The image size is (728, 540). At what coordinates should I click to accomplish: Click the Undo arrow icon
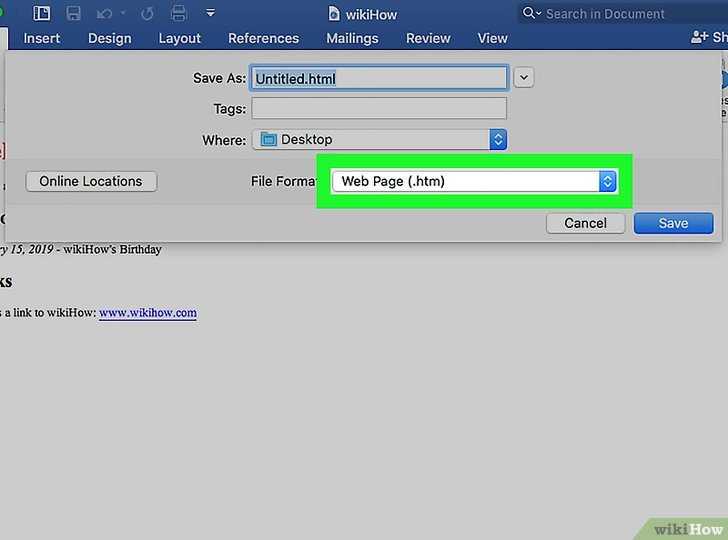[x=104, y=14]
